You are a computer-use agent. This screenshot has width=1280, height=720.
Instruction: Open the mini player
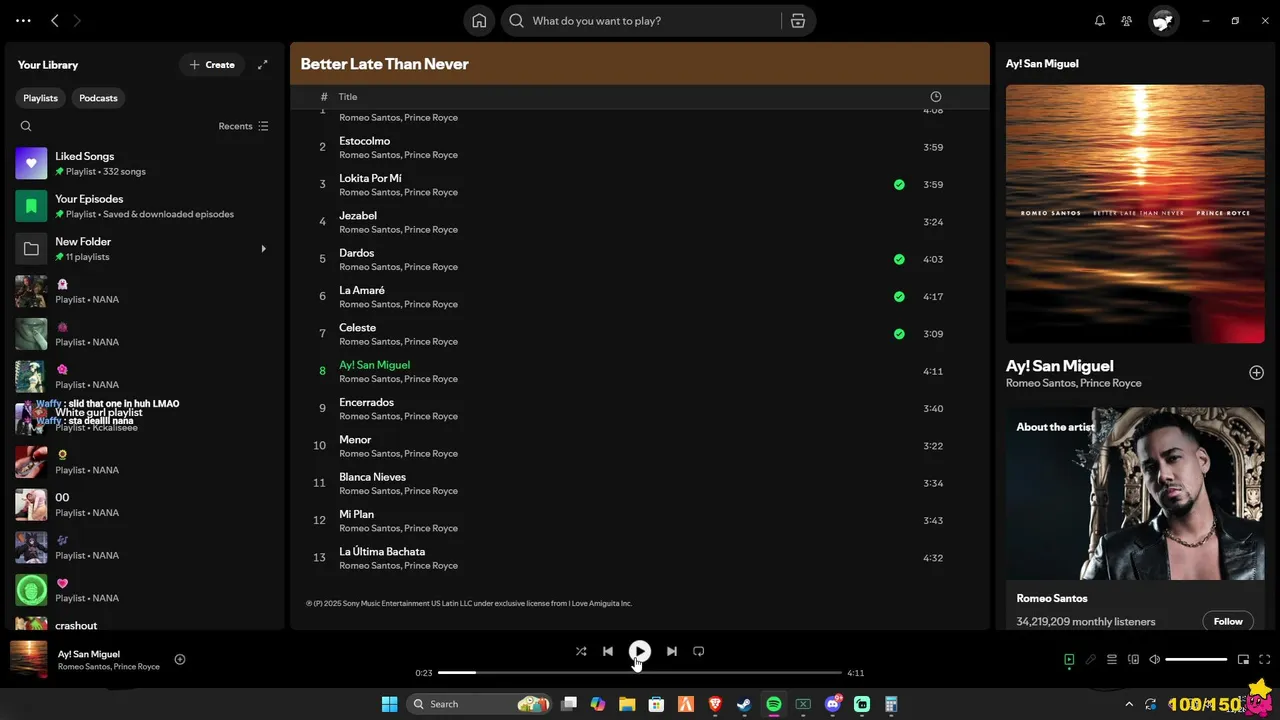click(1243, 660)
